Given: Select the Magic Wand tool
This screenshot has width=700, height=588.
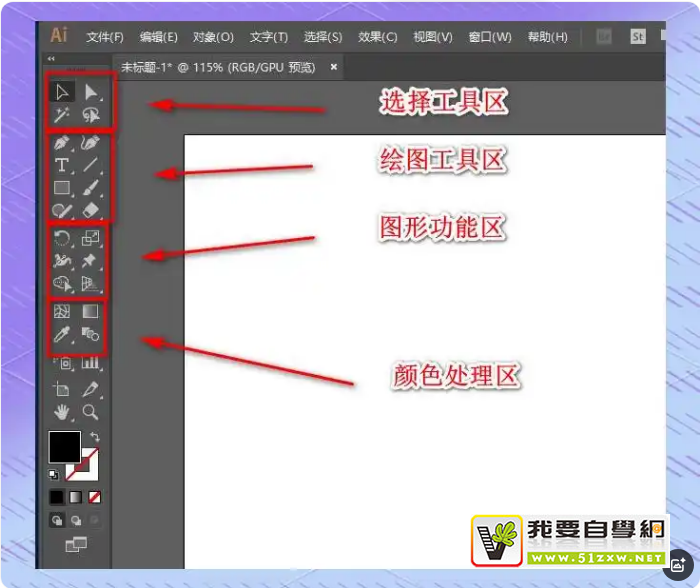Looking at the screenshot, I should click(x=62, y=116).
